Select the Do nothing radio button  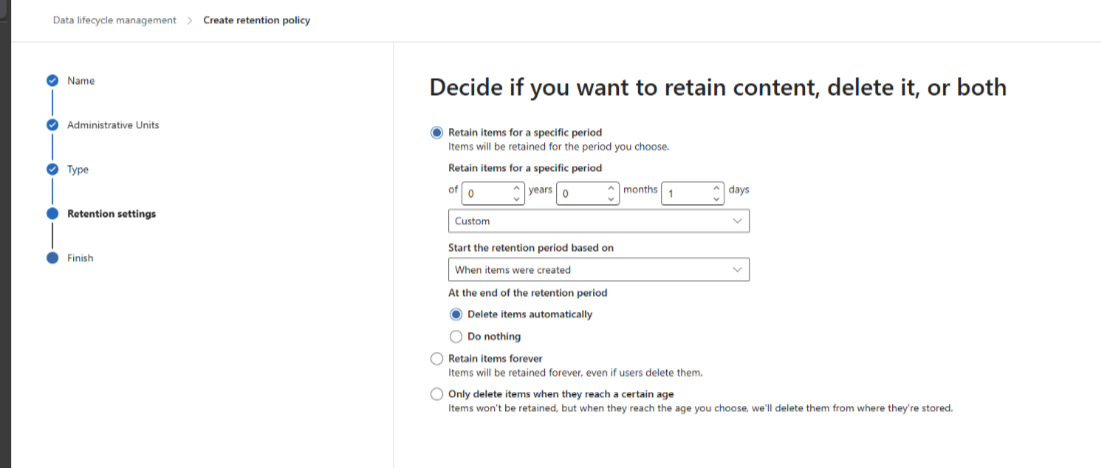click(456, 337)
